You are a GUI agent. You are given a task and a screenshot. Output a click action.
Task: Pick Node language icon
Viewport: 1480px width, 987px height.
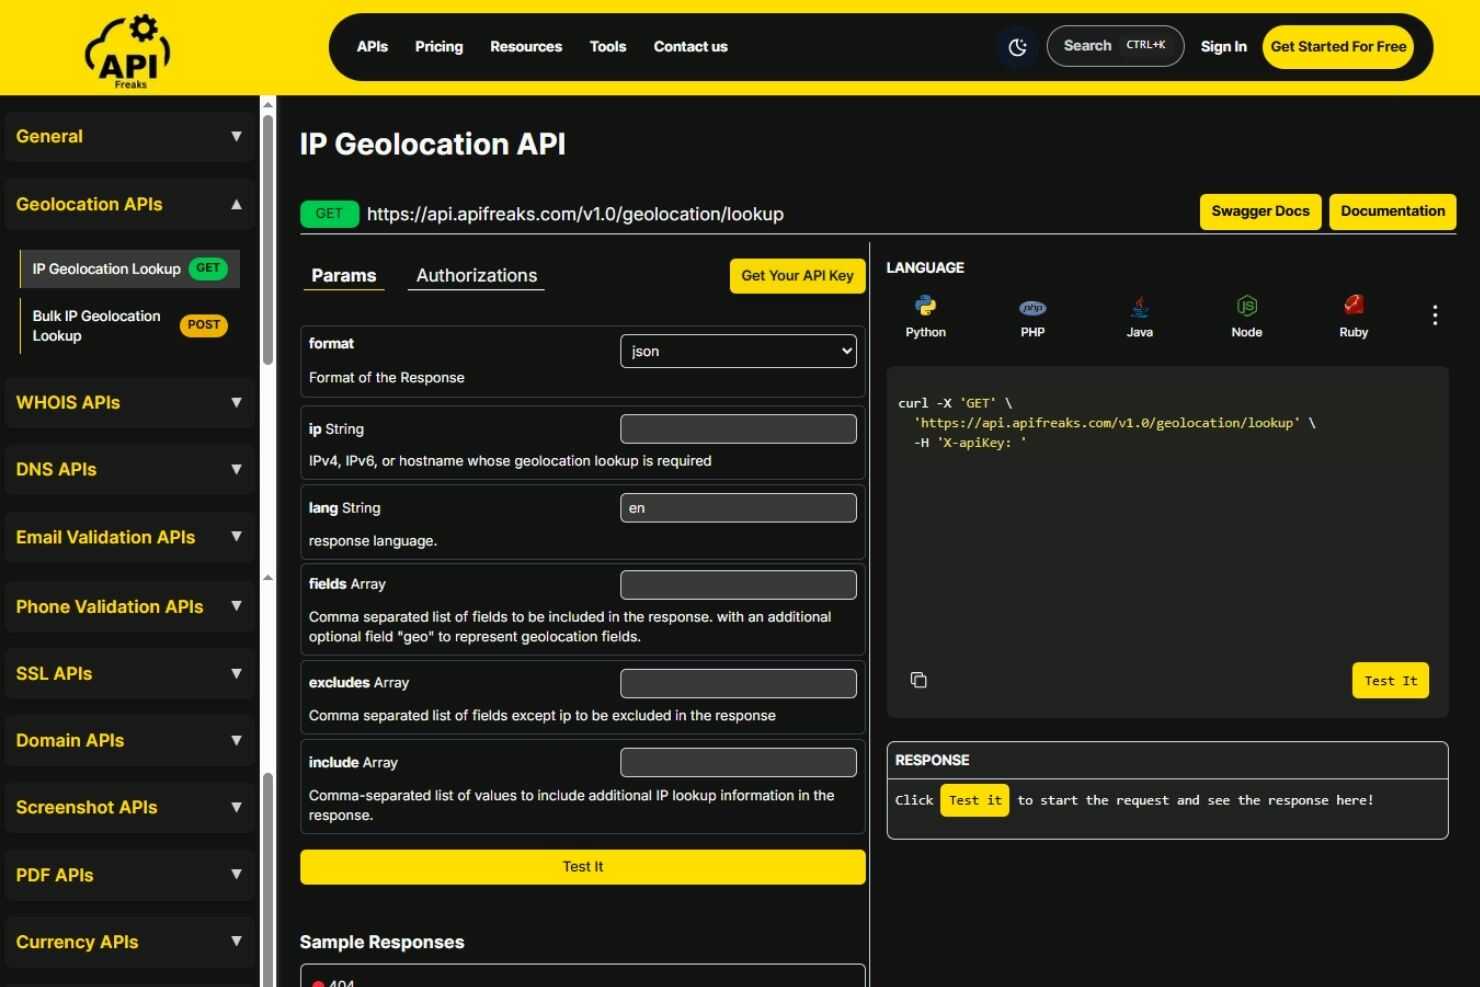click(x=1246, y=306)
